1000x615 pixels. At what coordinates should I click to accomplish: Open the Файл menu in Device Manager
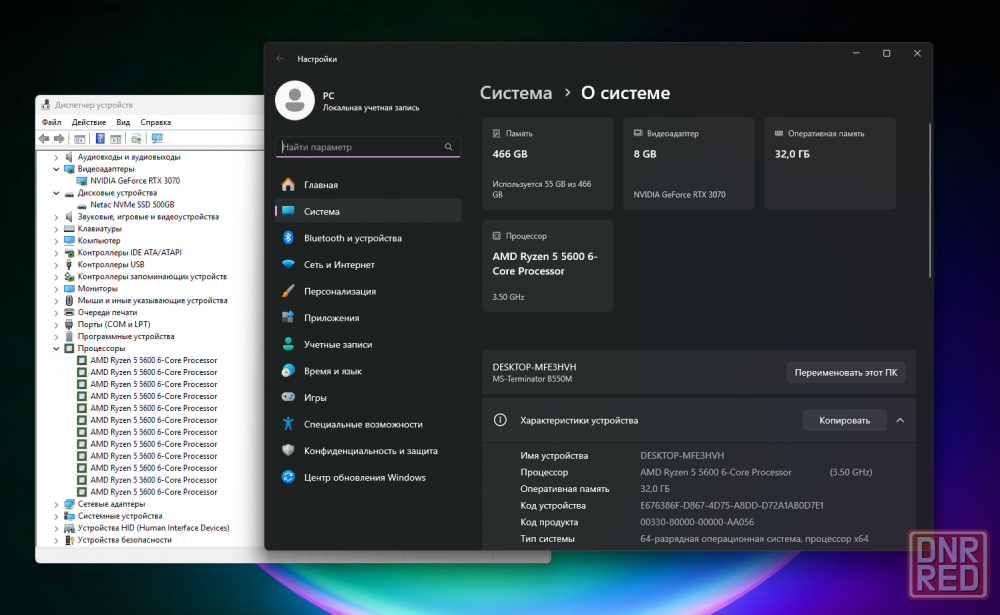(52, 122)
